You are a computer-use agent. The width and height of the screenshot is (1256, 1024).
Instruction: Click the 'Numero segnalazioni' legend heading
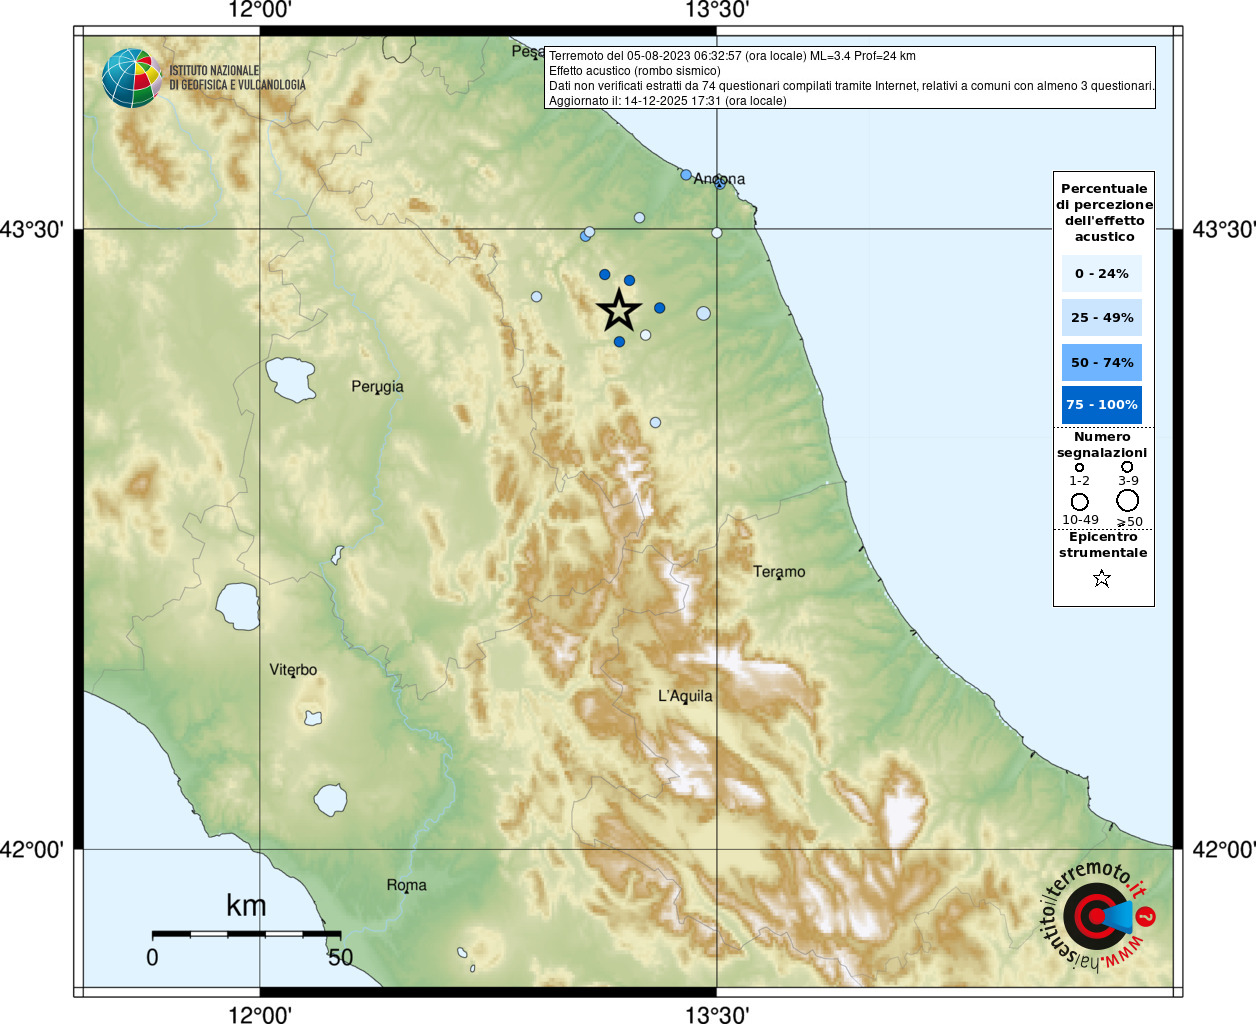1102,444
